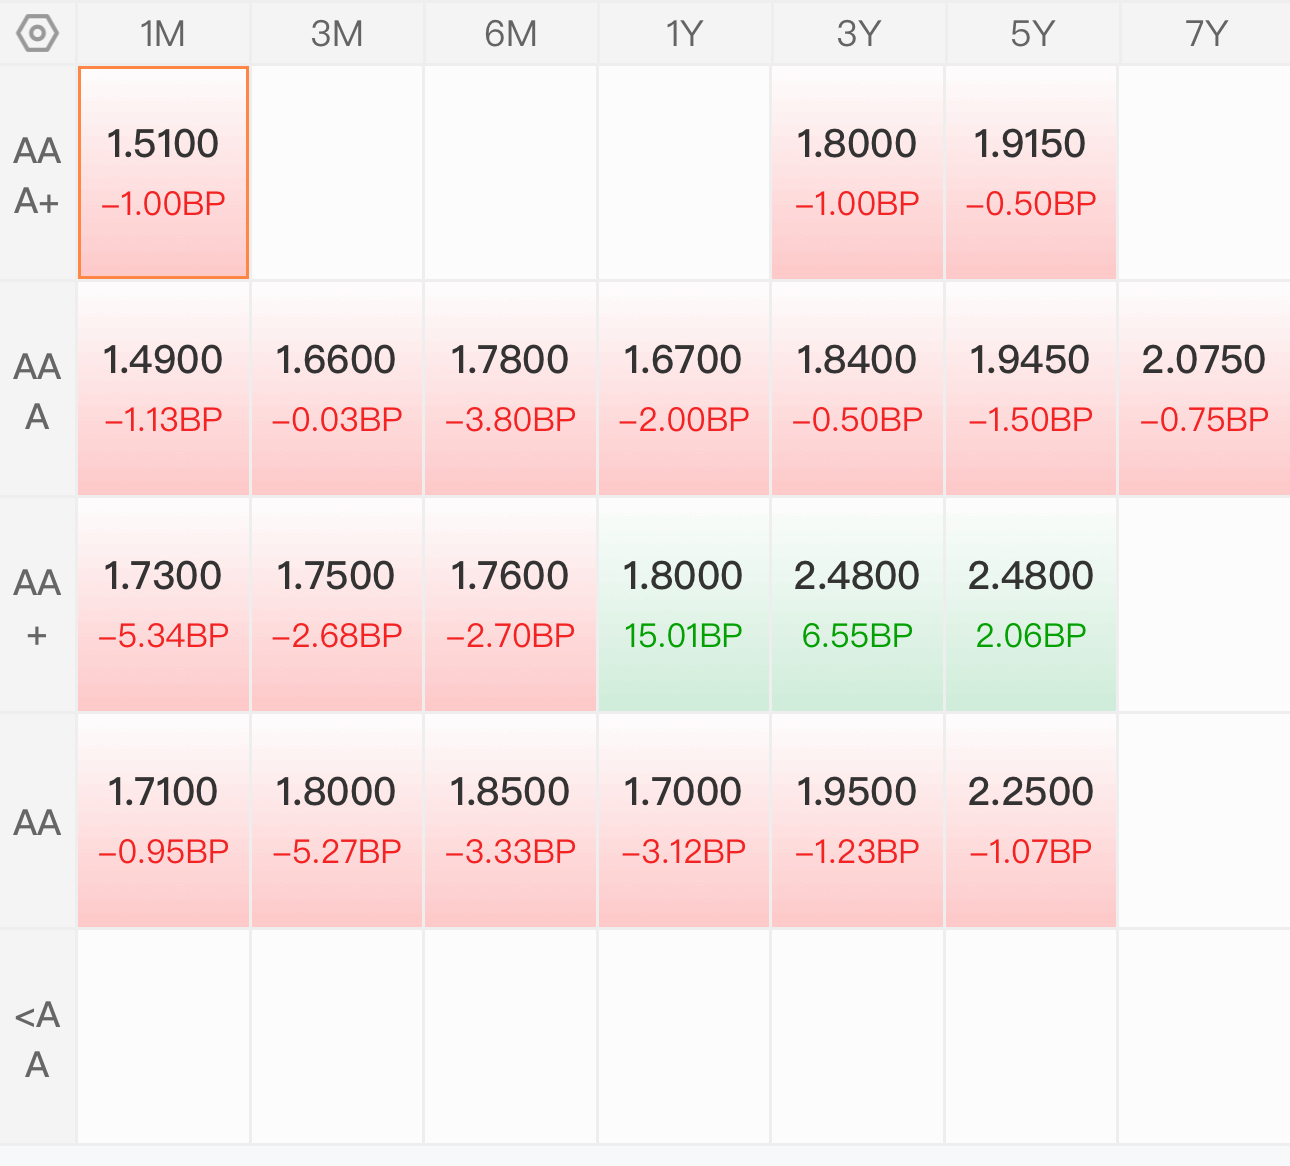Click the AAA 3M cell 1.6600

click(337, 389)
